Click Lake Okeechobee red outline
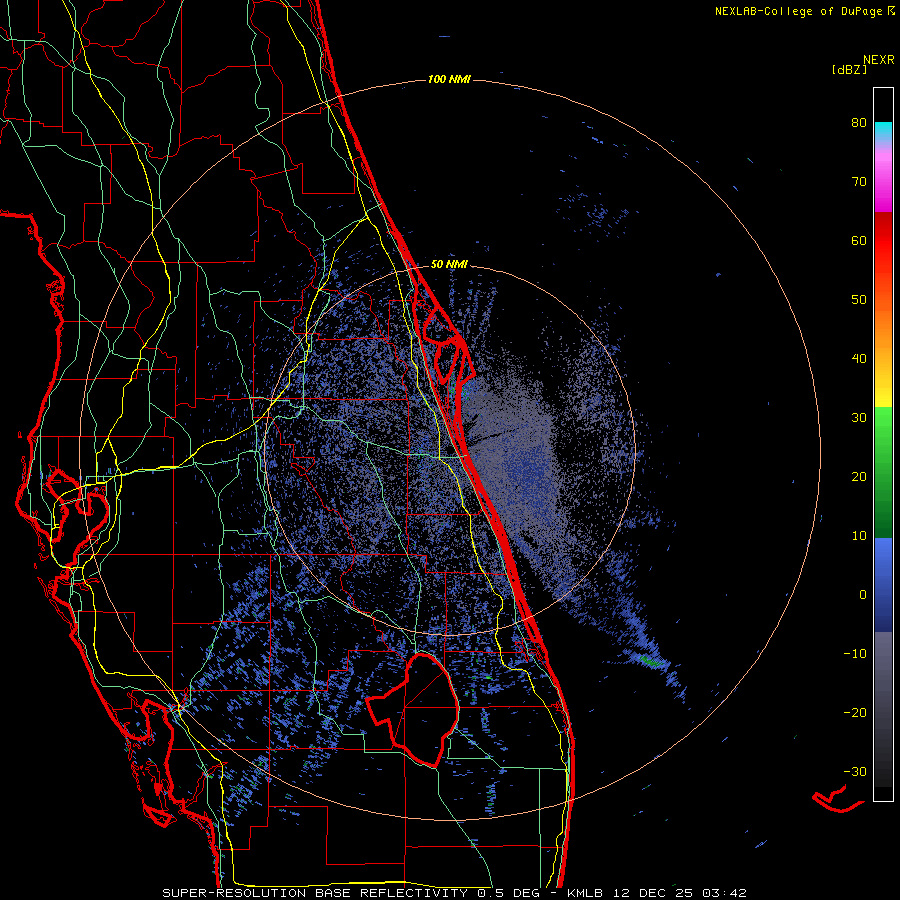This screenshot has height=900, width=900. pyautogui.click(x=413, y=709)
